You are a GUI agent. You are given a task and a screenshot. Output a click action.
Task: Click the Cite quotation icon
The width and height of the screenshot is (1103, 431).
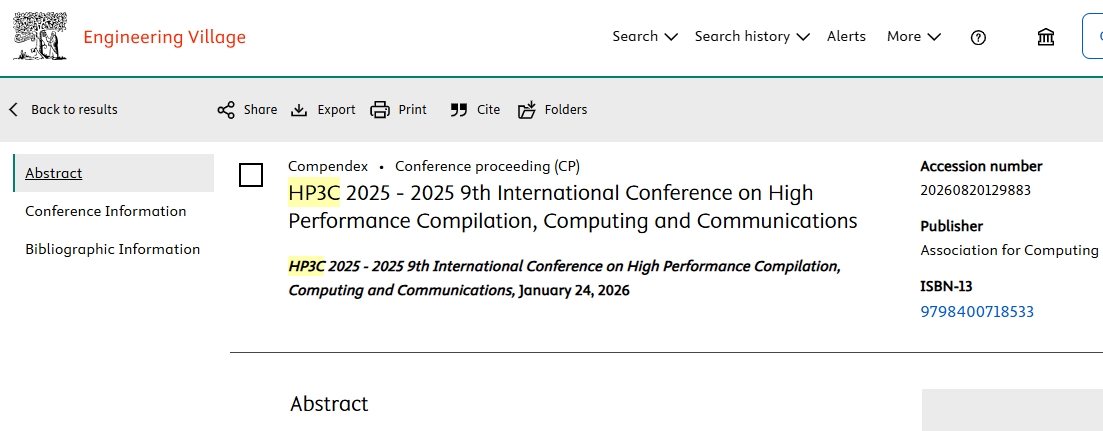[459, 110]
